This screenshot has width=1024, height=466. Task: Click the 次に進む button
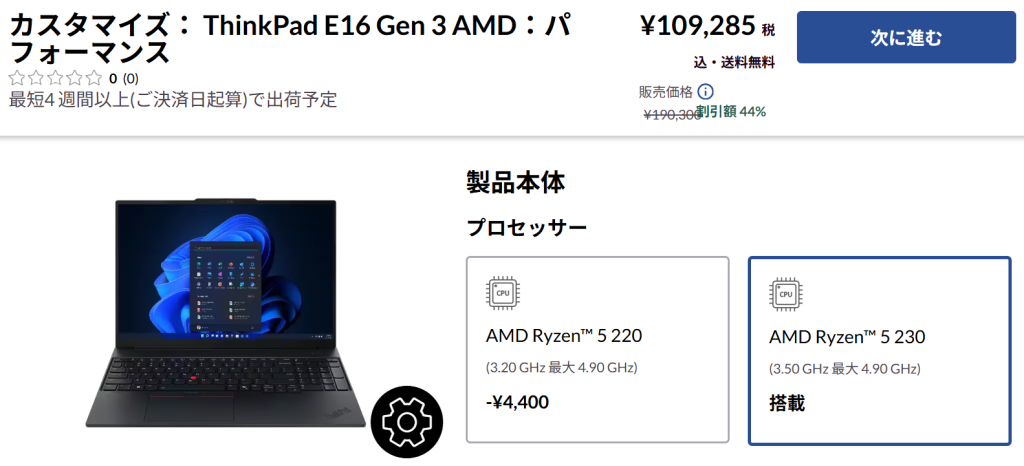(x=906, y=37)
